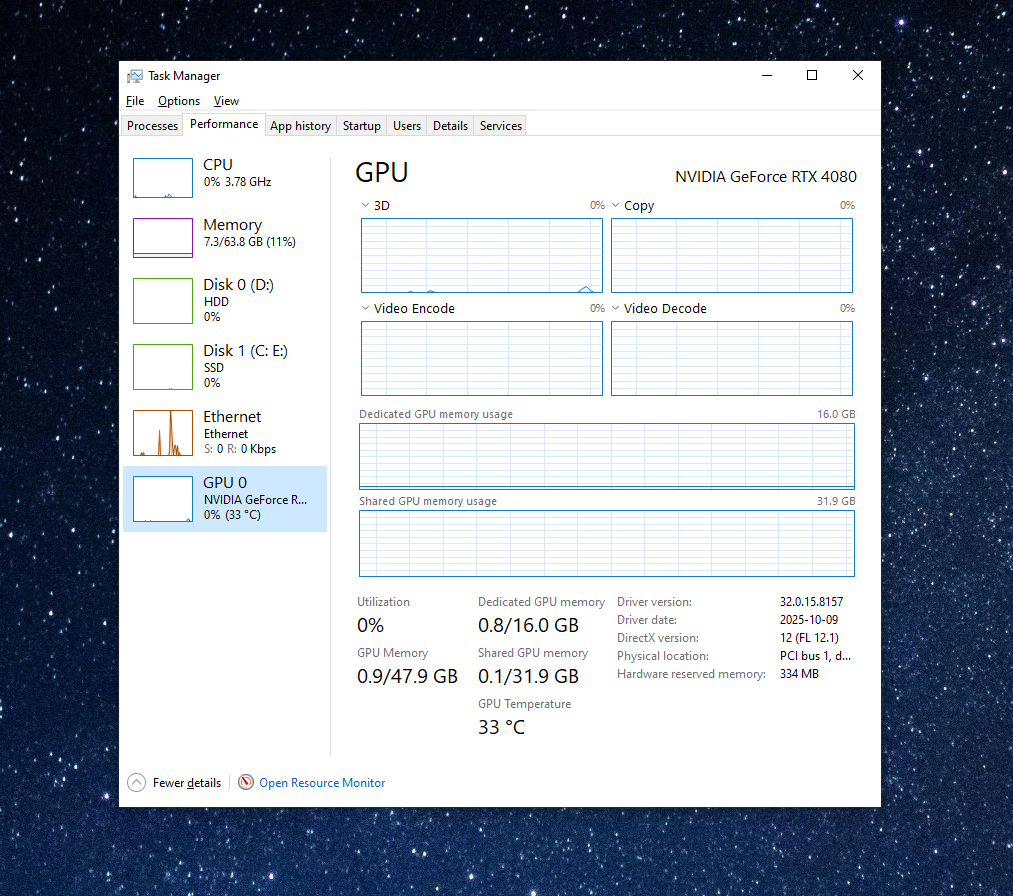Select the CPU mini graph thumbnail

(163, 178)
